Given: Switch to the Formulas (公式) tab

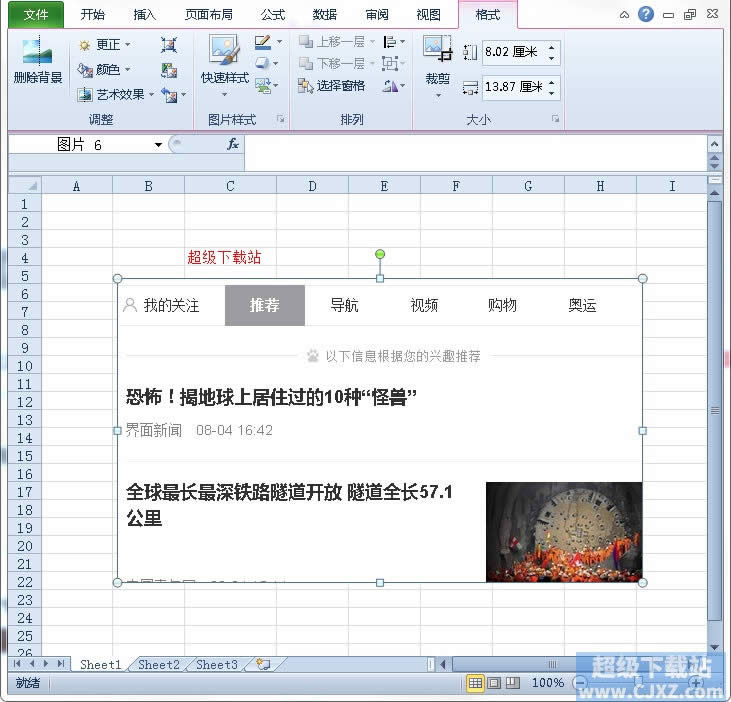Looking at the screenshot, I should (273, 14).
